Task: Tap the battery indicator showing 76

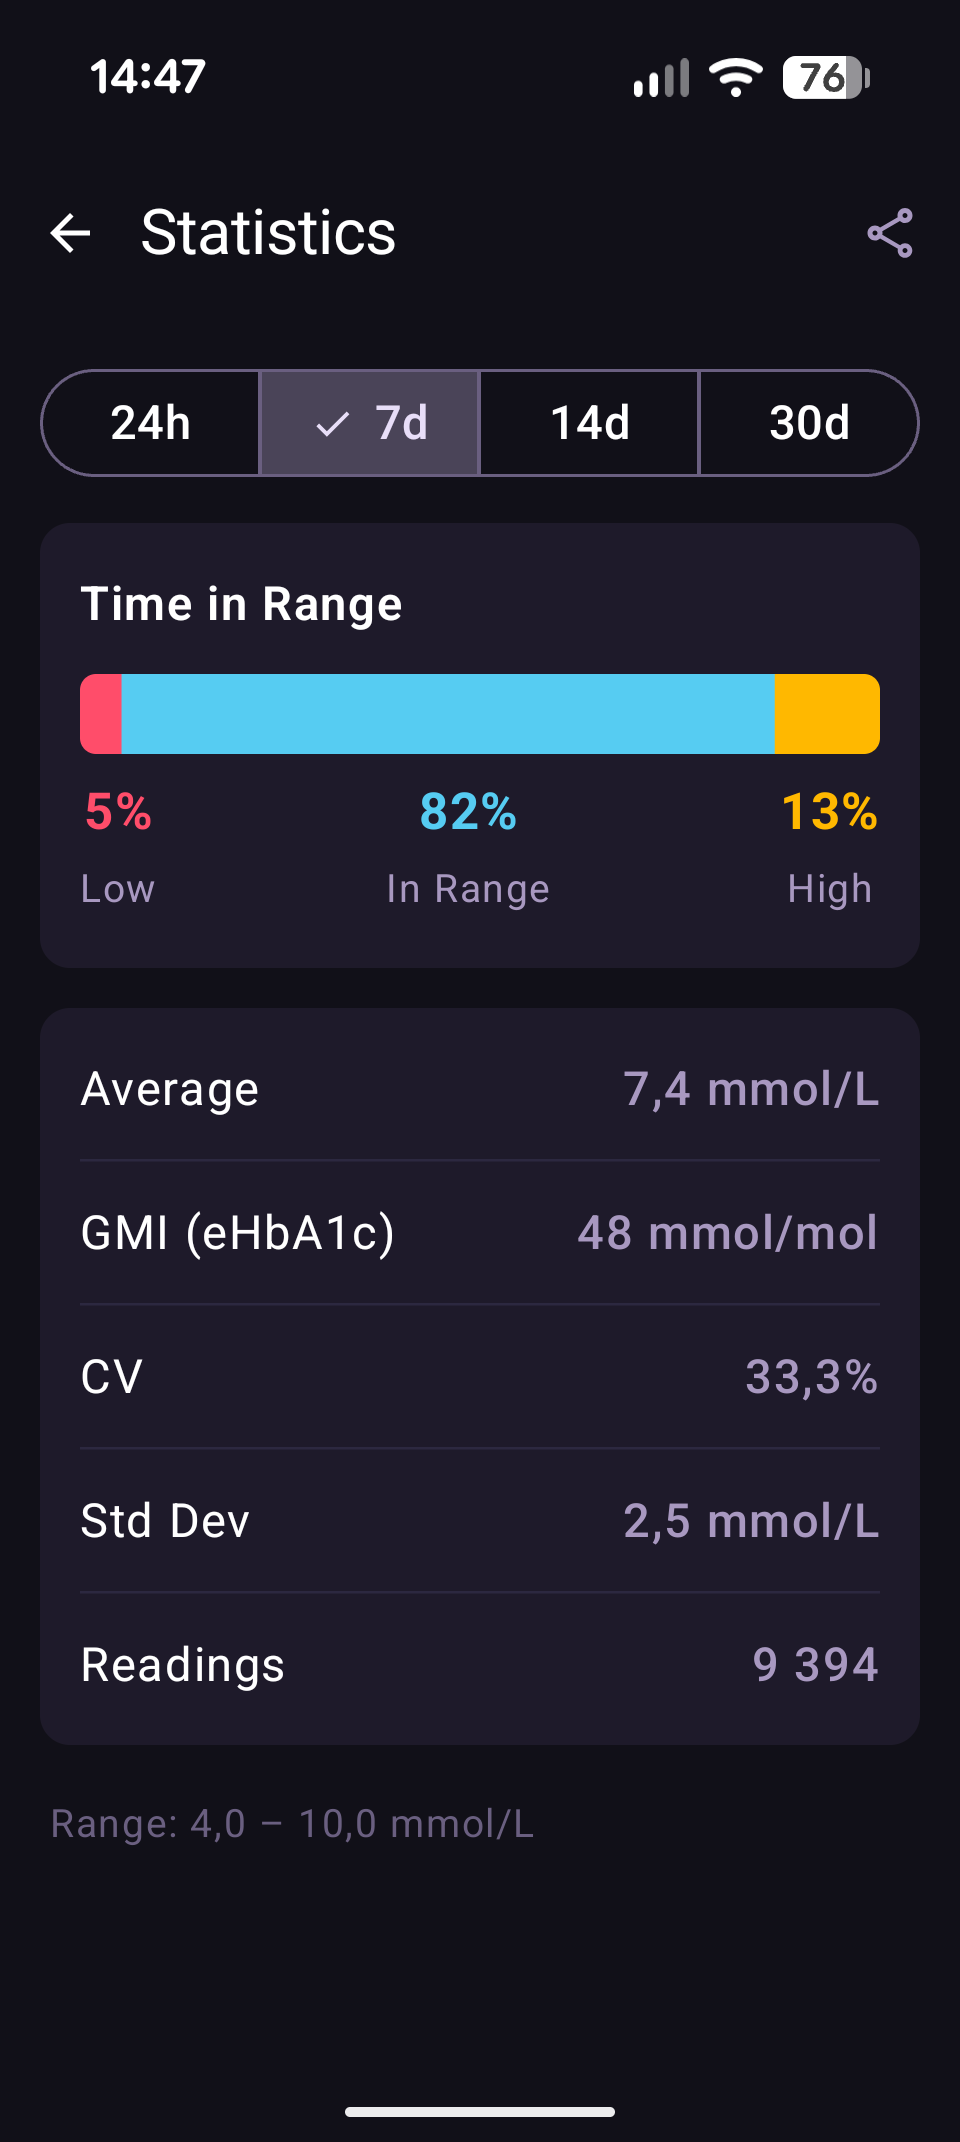Action: (x=826, y=77)
